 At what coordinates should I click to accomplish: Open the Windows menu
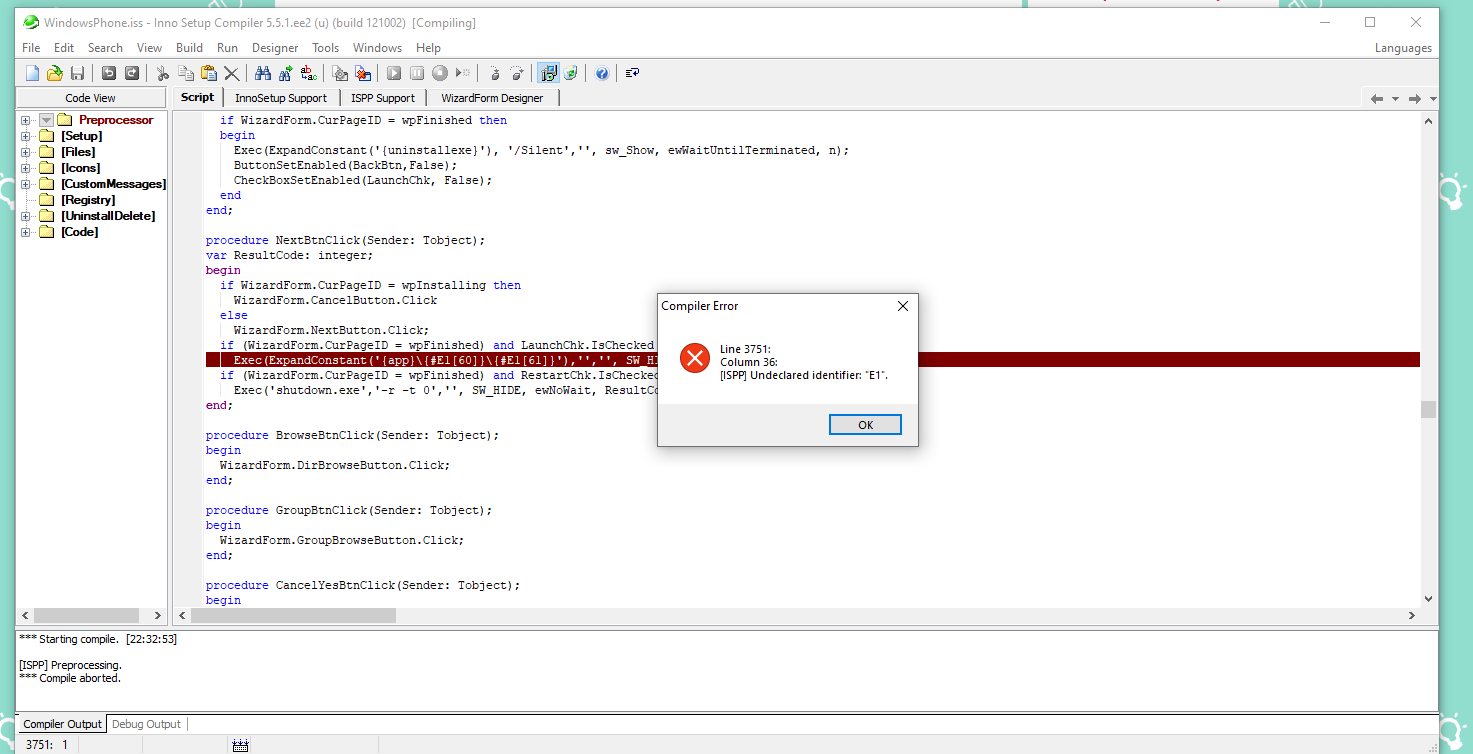377,48
